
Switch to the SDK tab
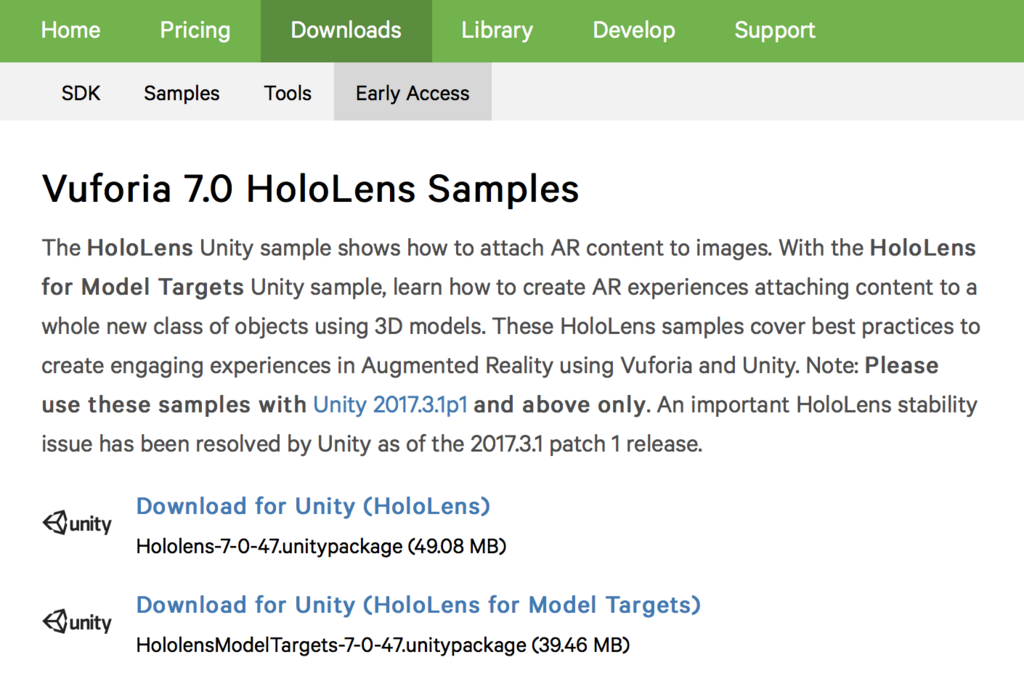click(81, 93)
